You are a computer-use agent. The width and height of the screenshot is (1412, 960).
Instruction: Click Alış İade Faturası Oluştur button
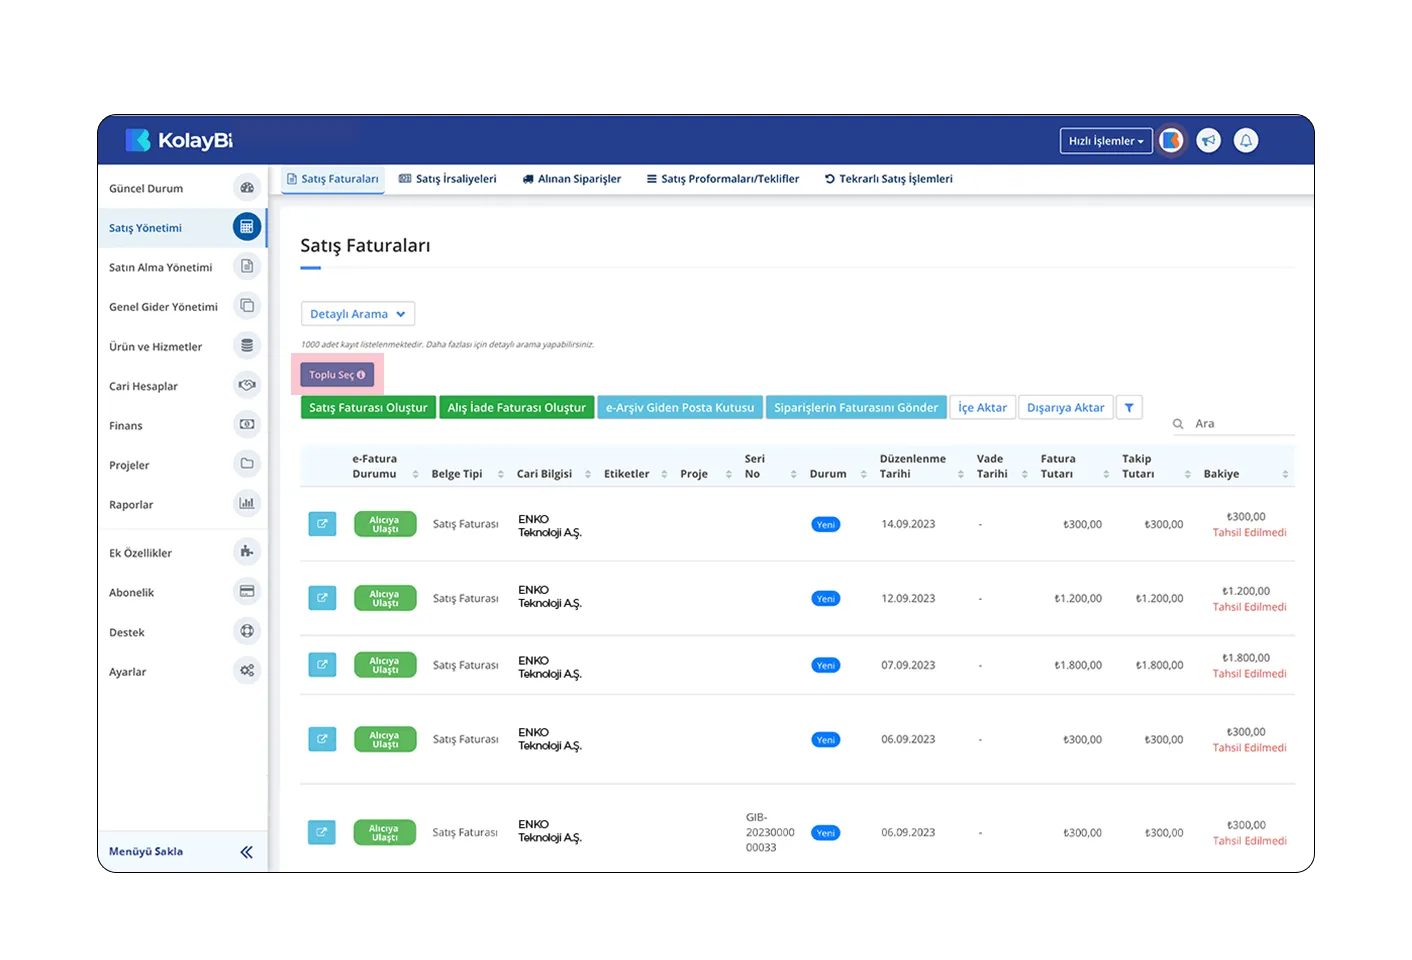coord(516,407)
